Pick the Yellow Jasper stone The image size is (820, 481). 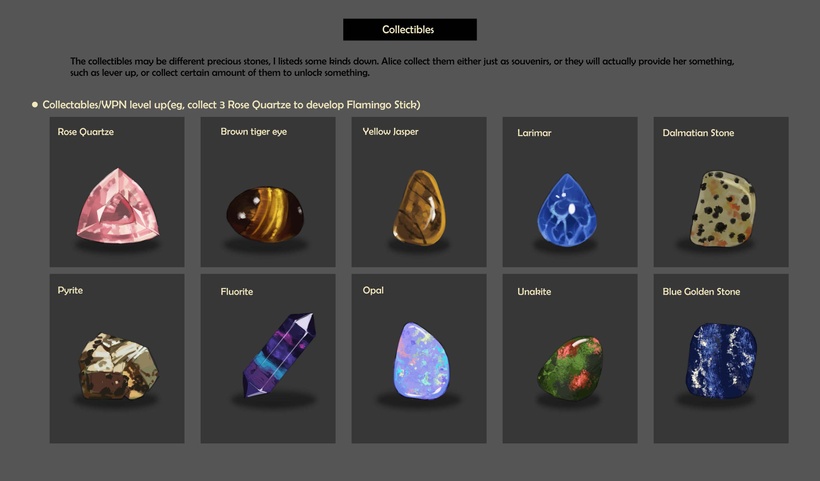click(419, 208)
